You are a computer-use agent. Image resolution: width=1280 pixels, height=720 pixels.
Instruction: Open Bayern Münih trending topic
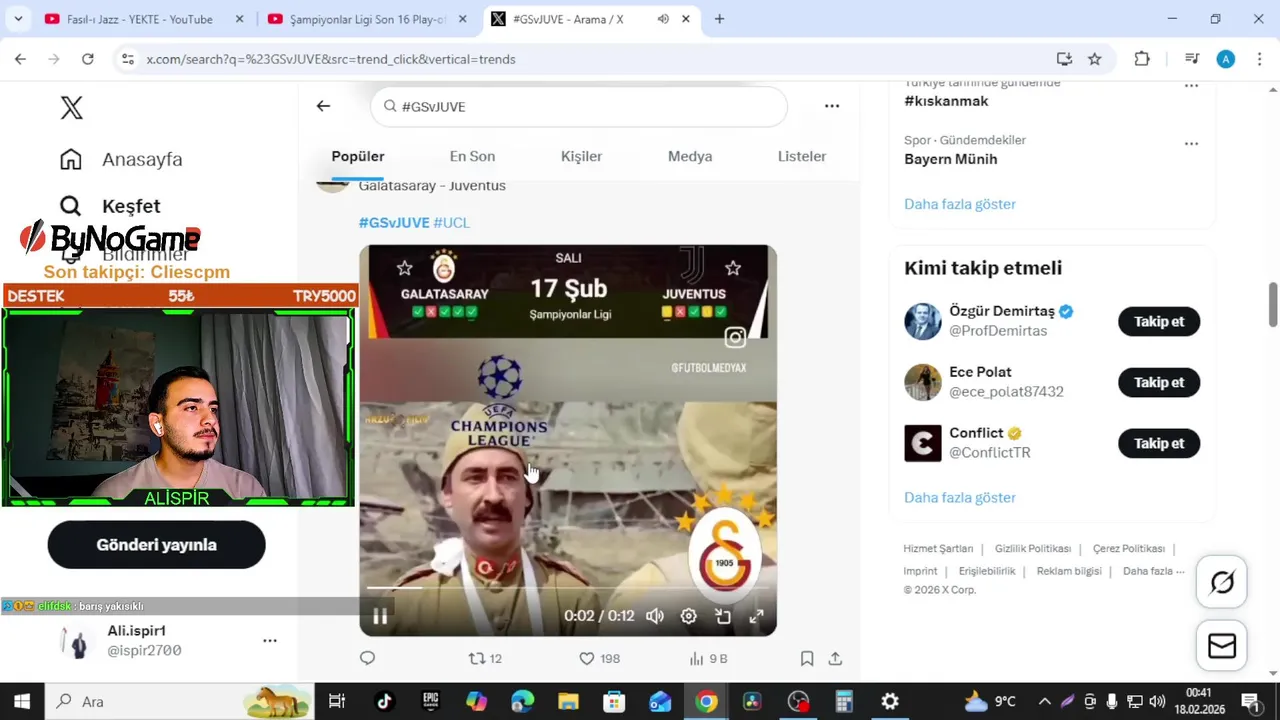pos(950,159)
